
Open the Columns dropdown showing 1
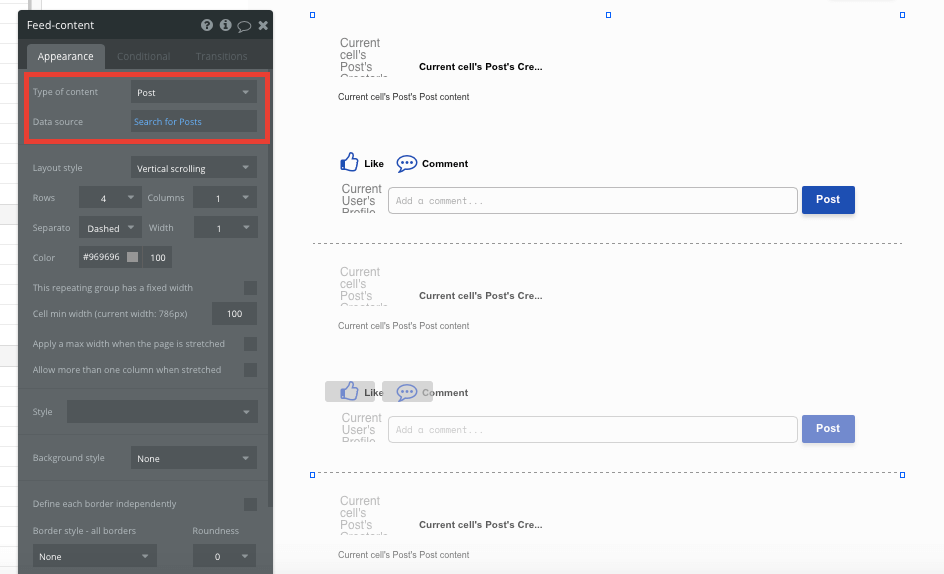coord(225,198)
